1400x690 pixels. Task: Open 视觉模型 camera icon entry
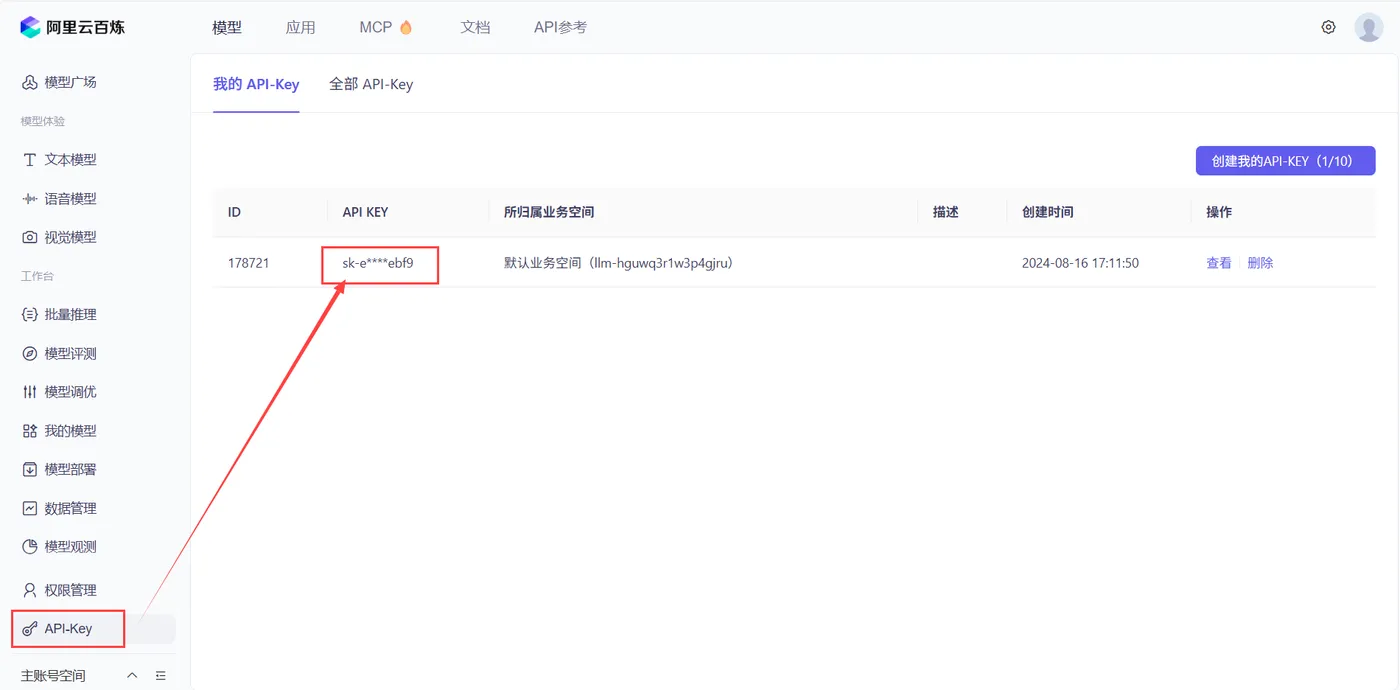coord(30,238)
